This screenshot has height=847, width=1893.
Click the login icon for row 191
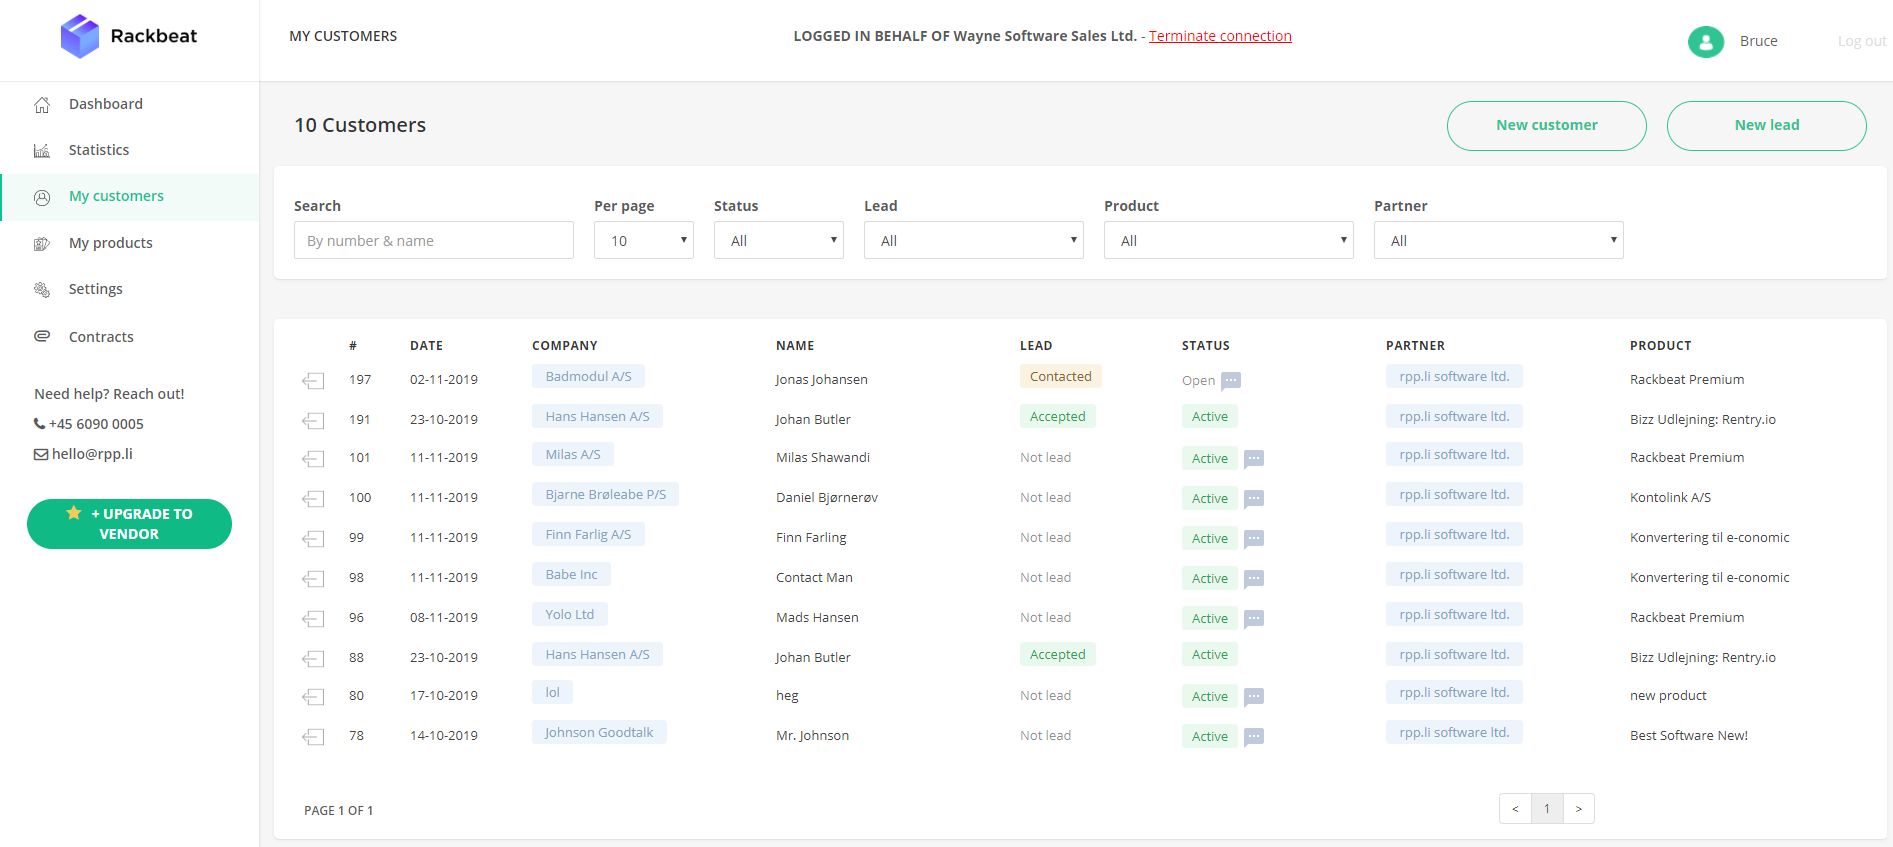[x=313, y=420]
